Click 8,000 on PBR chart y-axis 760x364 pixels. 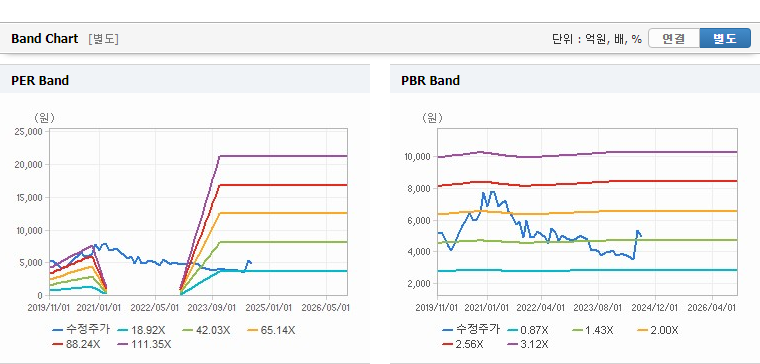point(419,189)
